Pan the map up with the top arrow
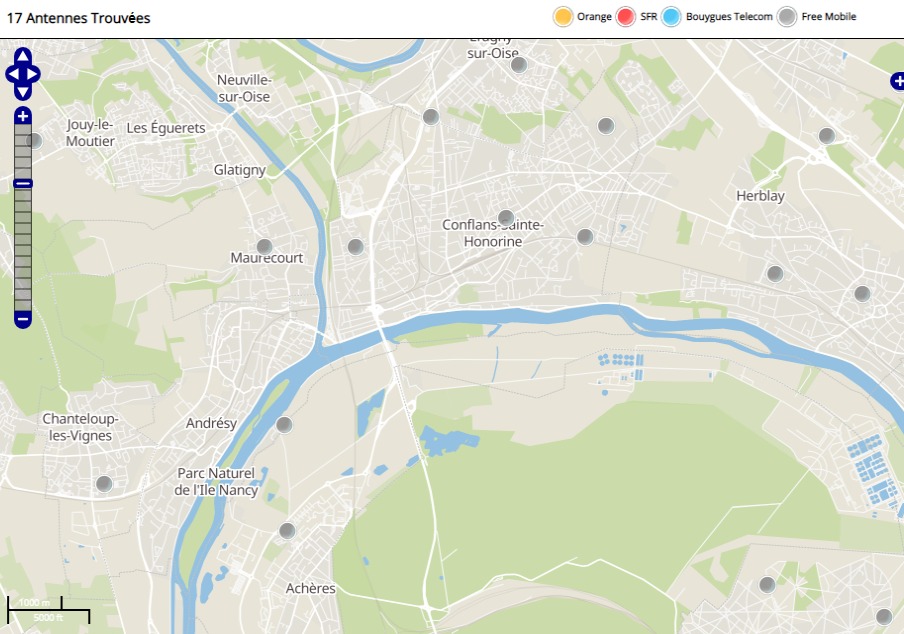Image resolution: width=904 pixels, height=634 pixels. point(23,56)
